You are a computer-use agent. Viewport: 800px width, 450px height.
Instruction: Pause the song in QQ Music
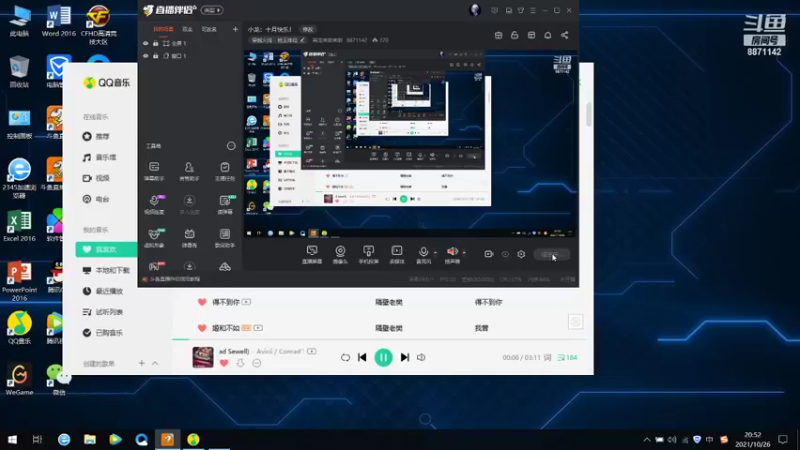383,357
